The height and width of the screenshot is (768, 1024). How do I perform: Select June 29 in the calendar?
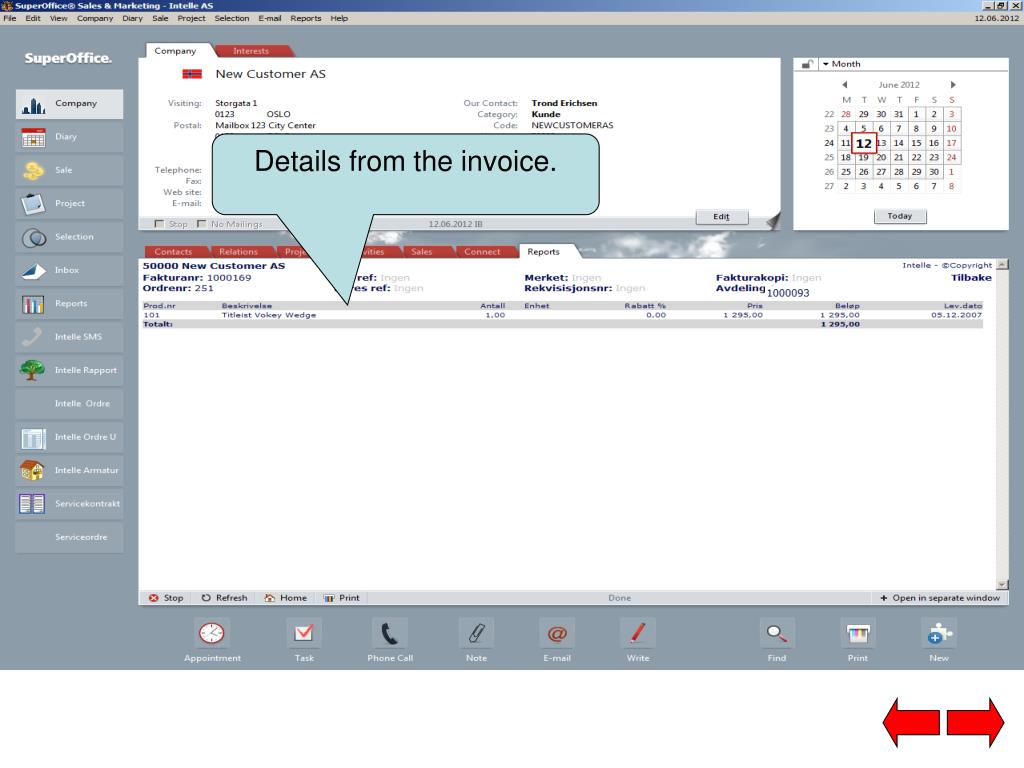tap(916, 172)
